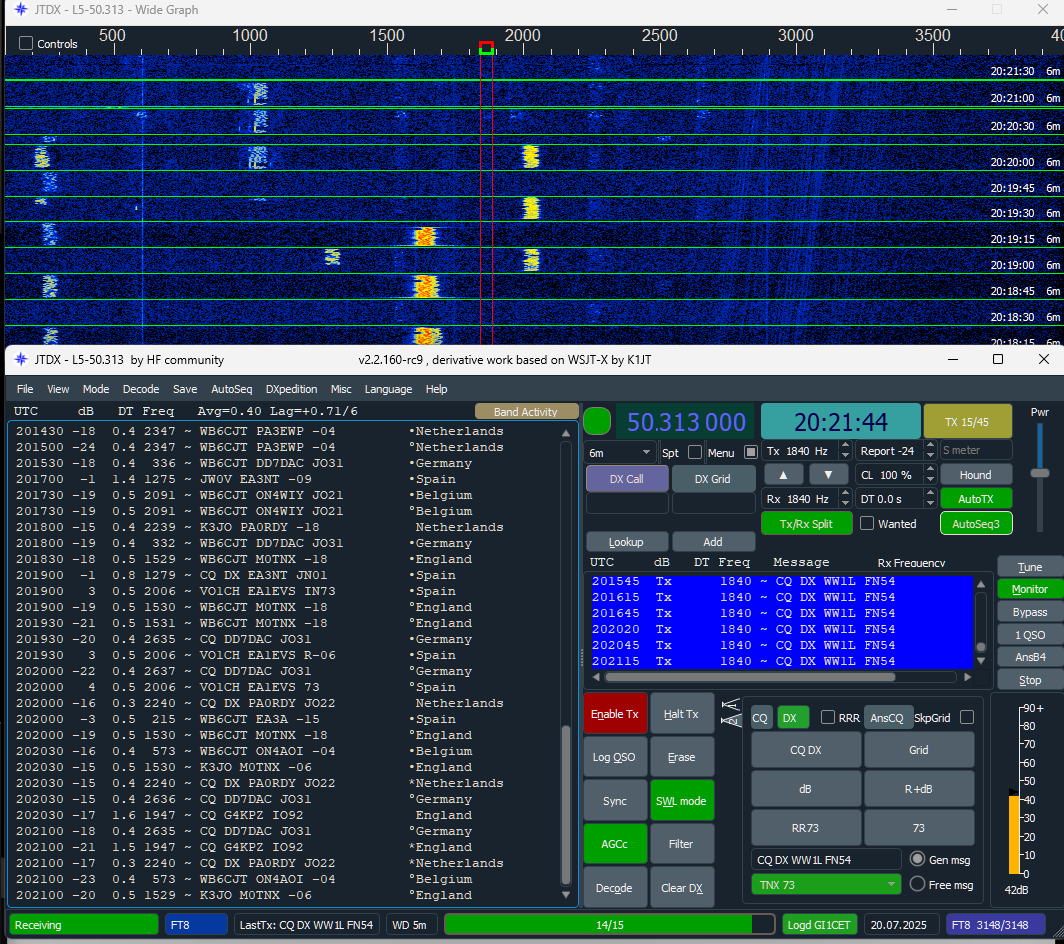Viewport: 1064px width, 944px height.
Task: Select the Free msg radio button
Action: point(917,884)
